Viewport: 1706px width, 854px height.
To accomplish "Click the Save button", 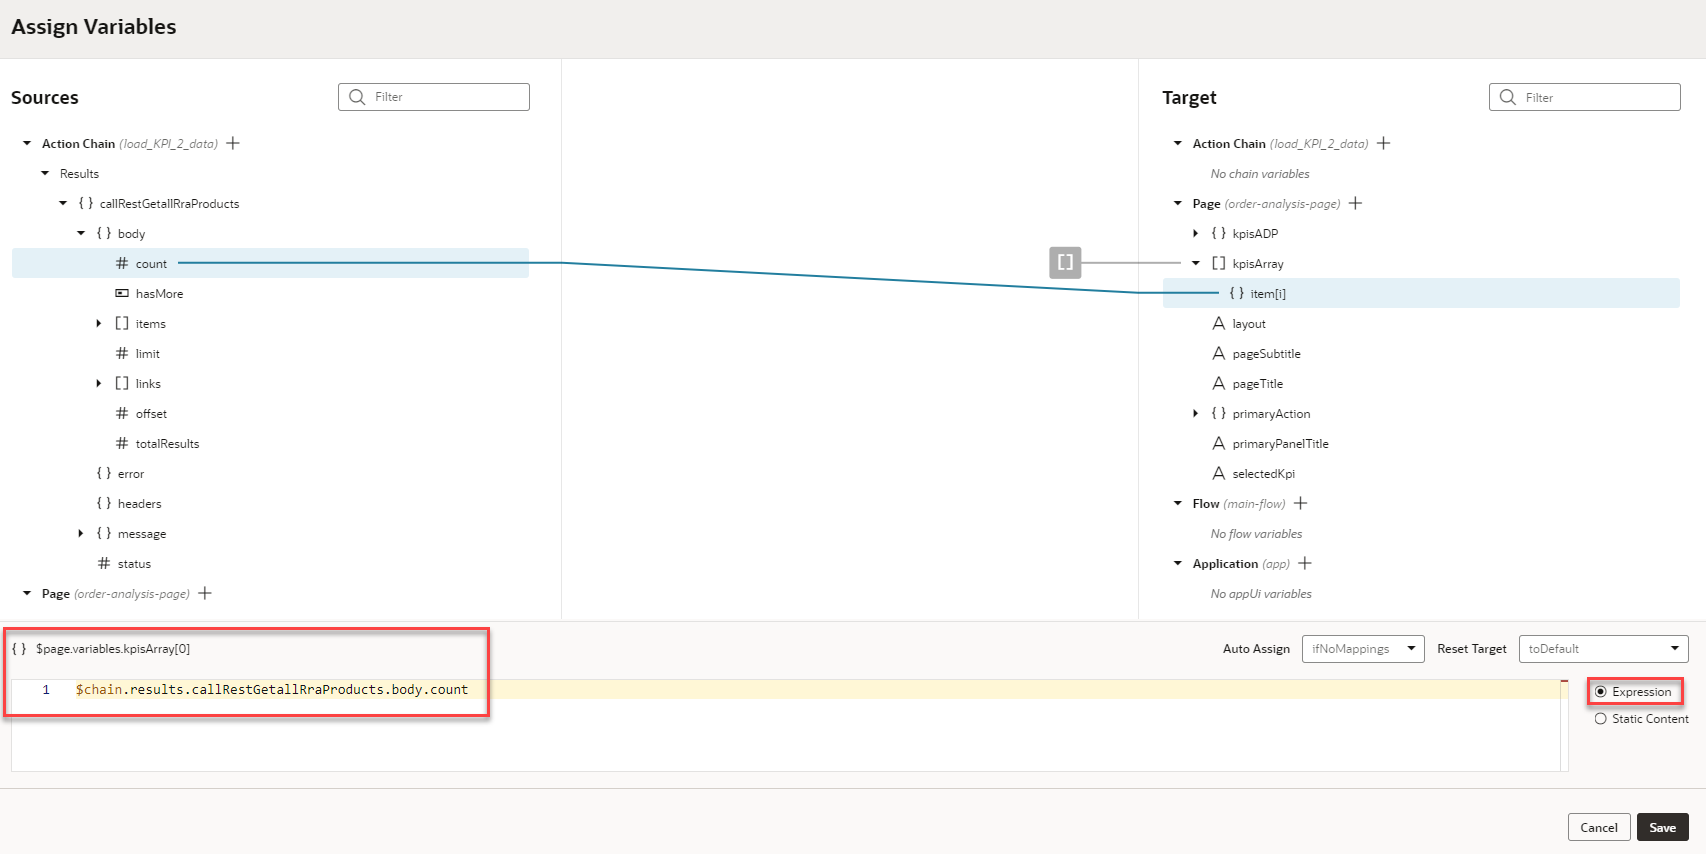I will pyautogui.click(x=1662, y=827).
